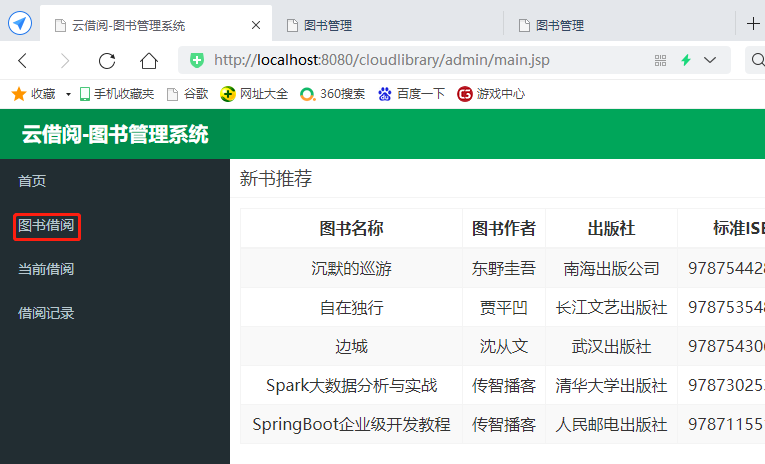Click the book title SpringBoot企业级开发教程
The width and height of the screenshot is (765, 464).
pos(351,424)
